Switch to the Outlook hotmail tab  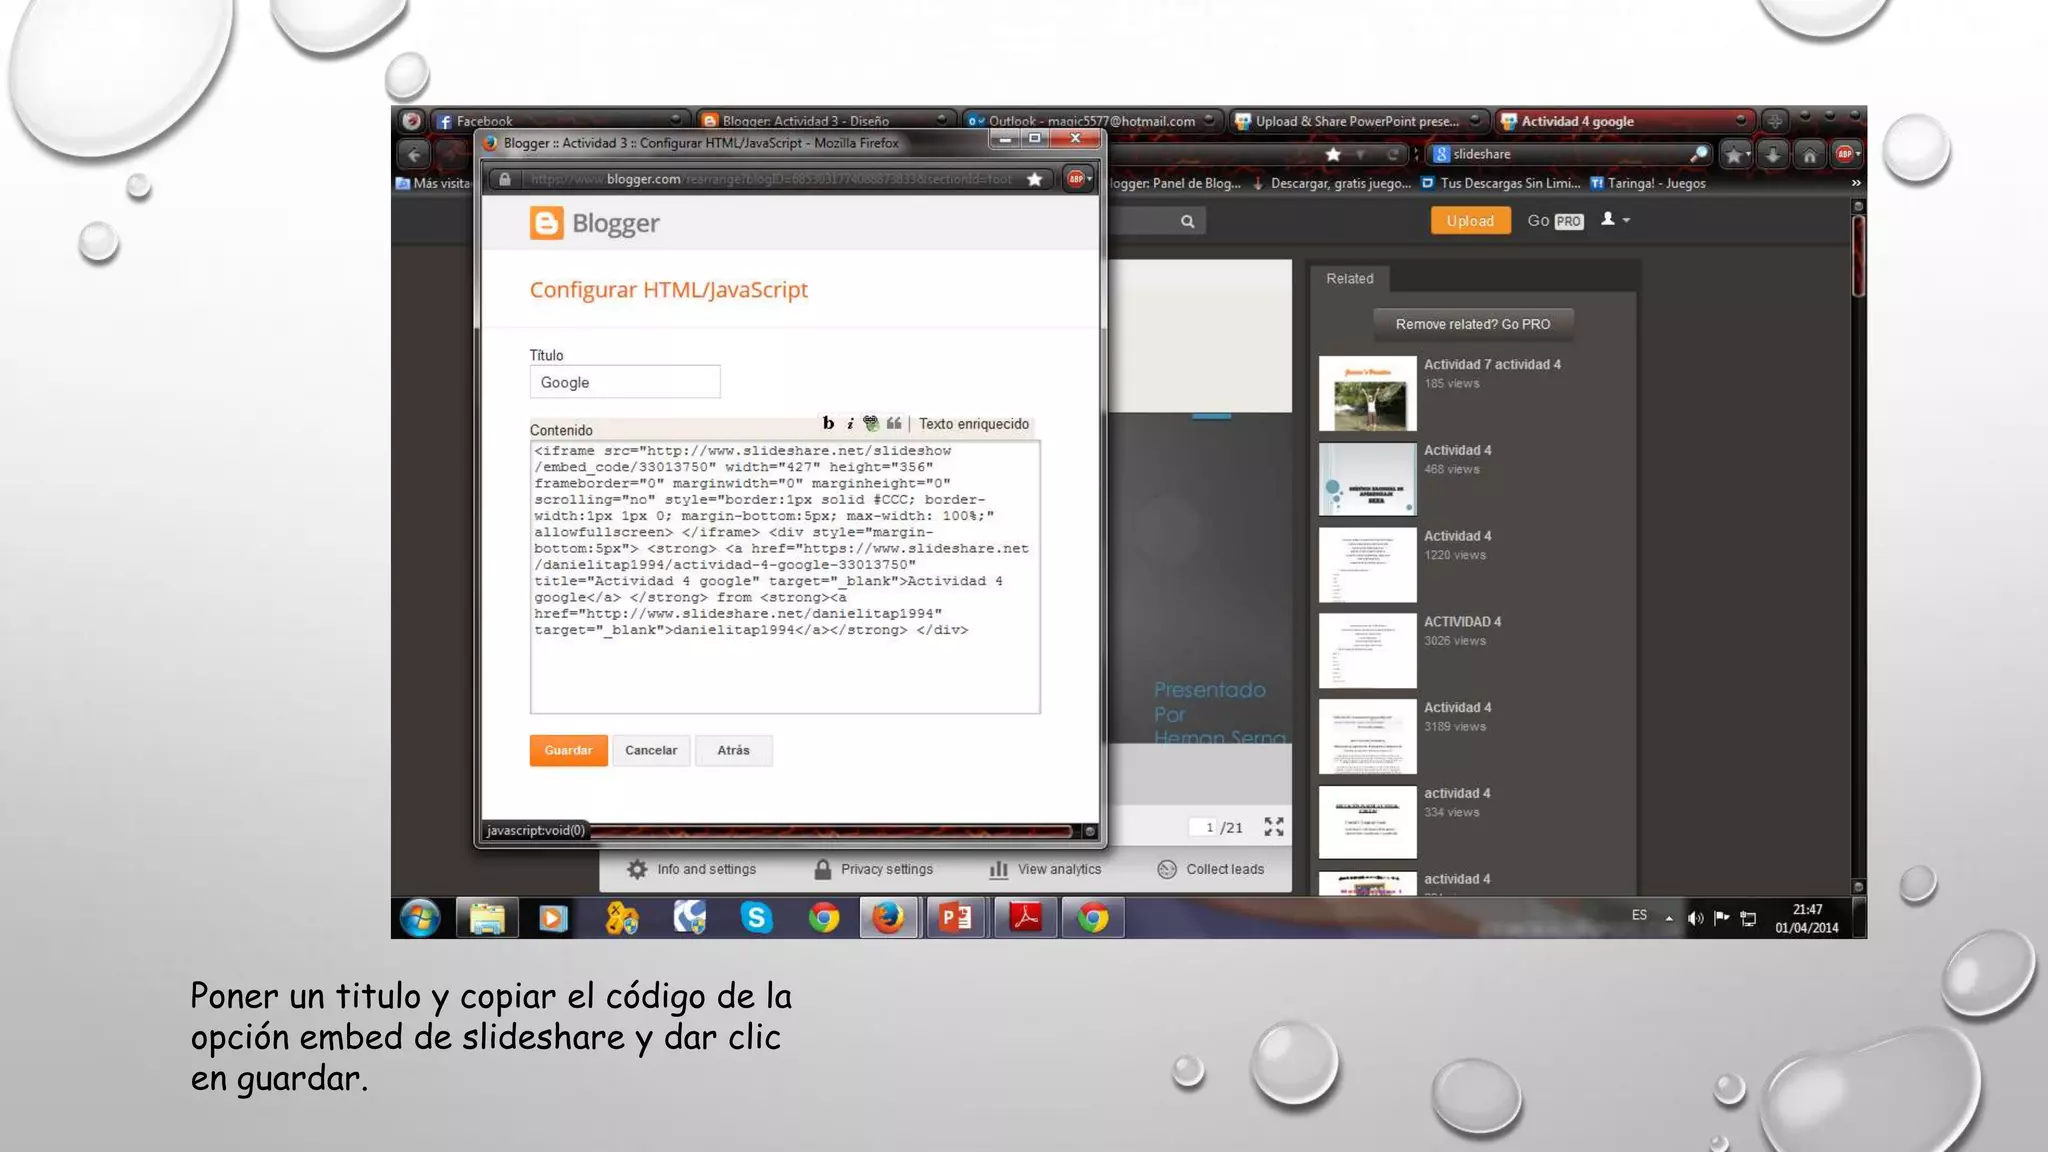(1091, 121)
